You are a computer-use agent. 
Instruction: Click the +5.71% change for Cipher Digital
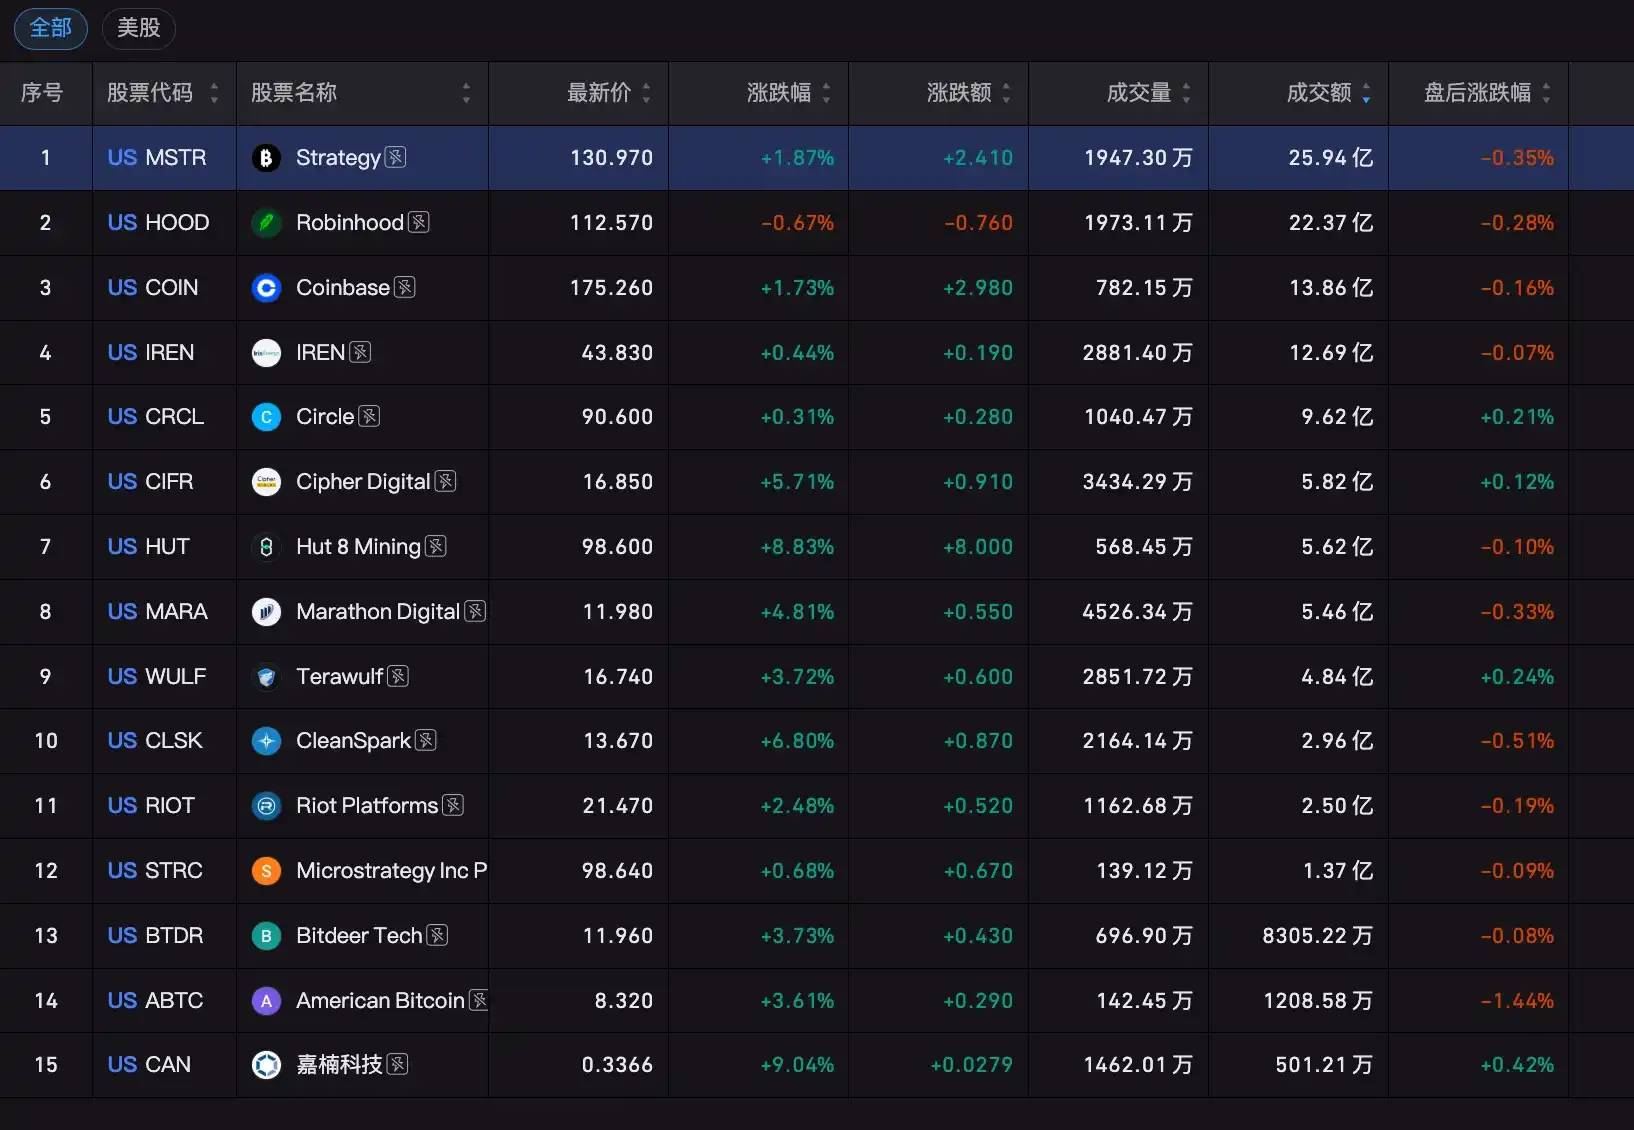tap(797, 482)
